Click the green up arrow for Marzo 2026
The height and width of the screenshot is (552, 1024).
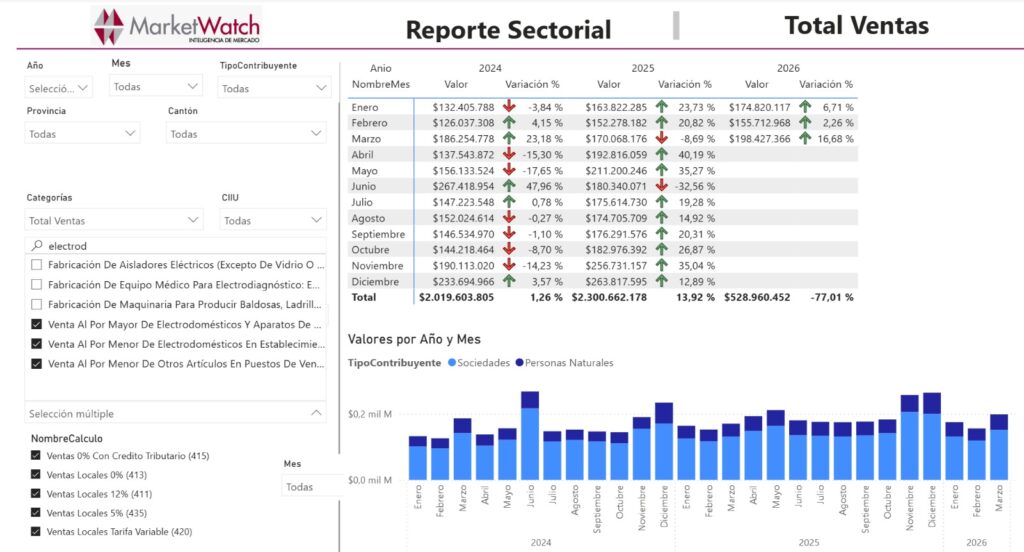pyautogui.click(x=805, y=138)
